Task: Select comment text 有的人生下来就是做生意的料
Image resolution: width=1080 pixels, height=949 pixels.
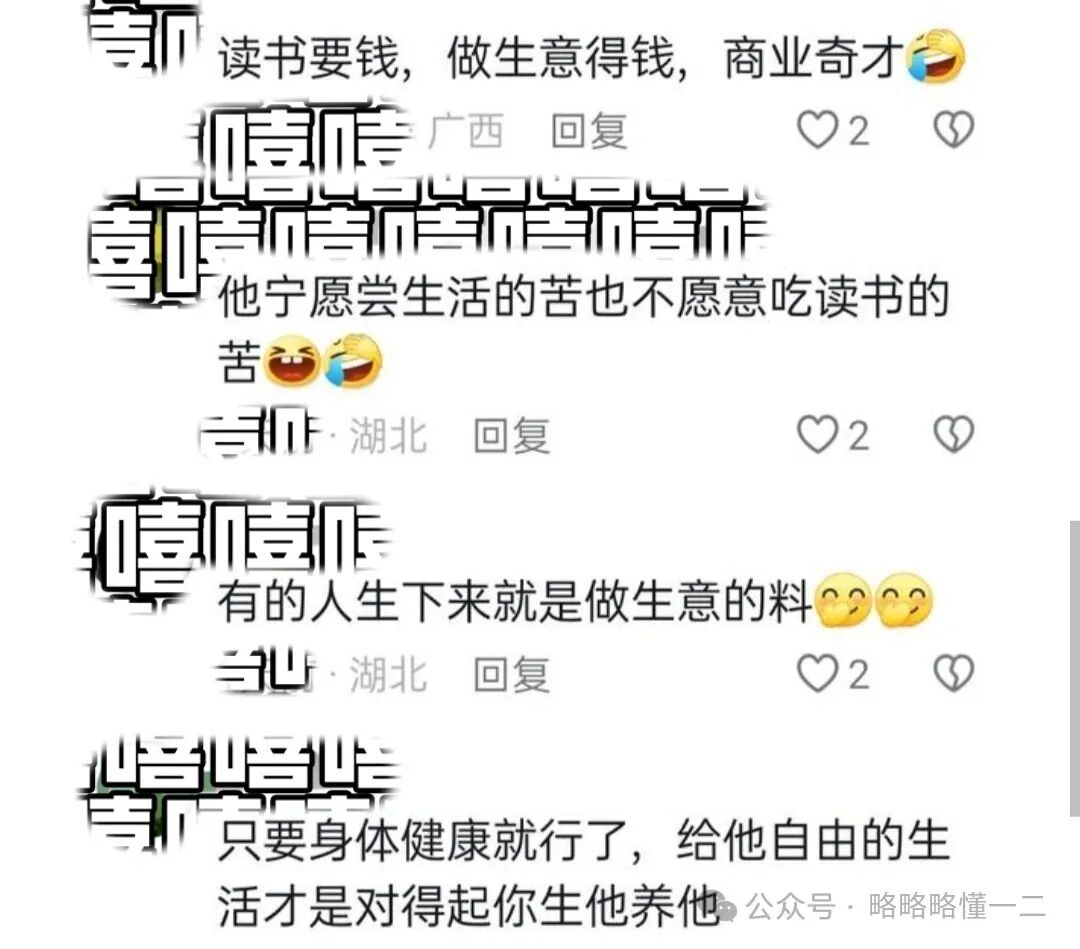Action: click(x=515, y=602)
